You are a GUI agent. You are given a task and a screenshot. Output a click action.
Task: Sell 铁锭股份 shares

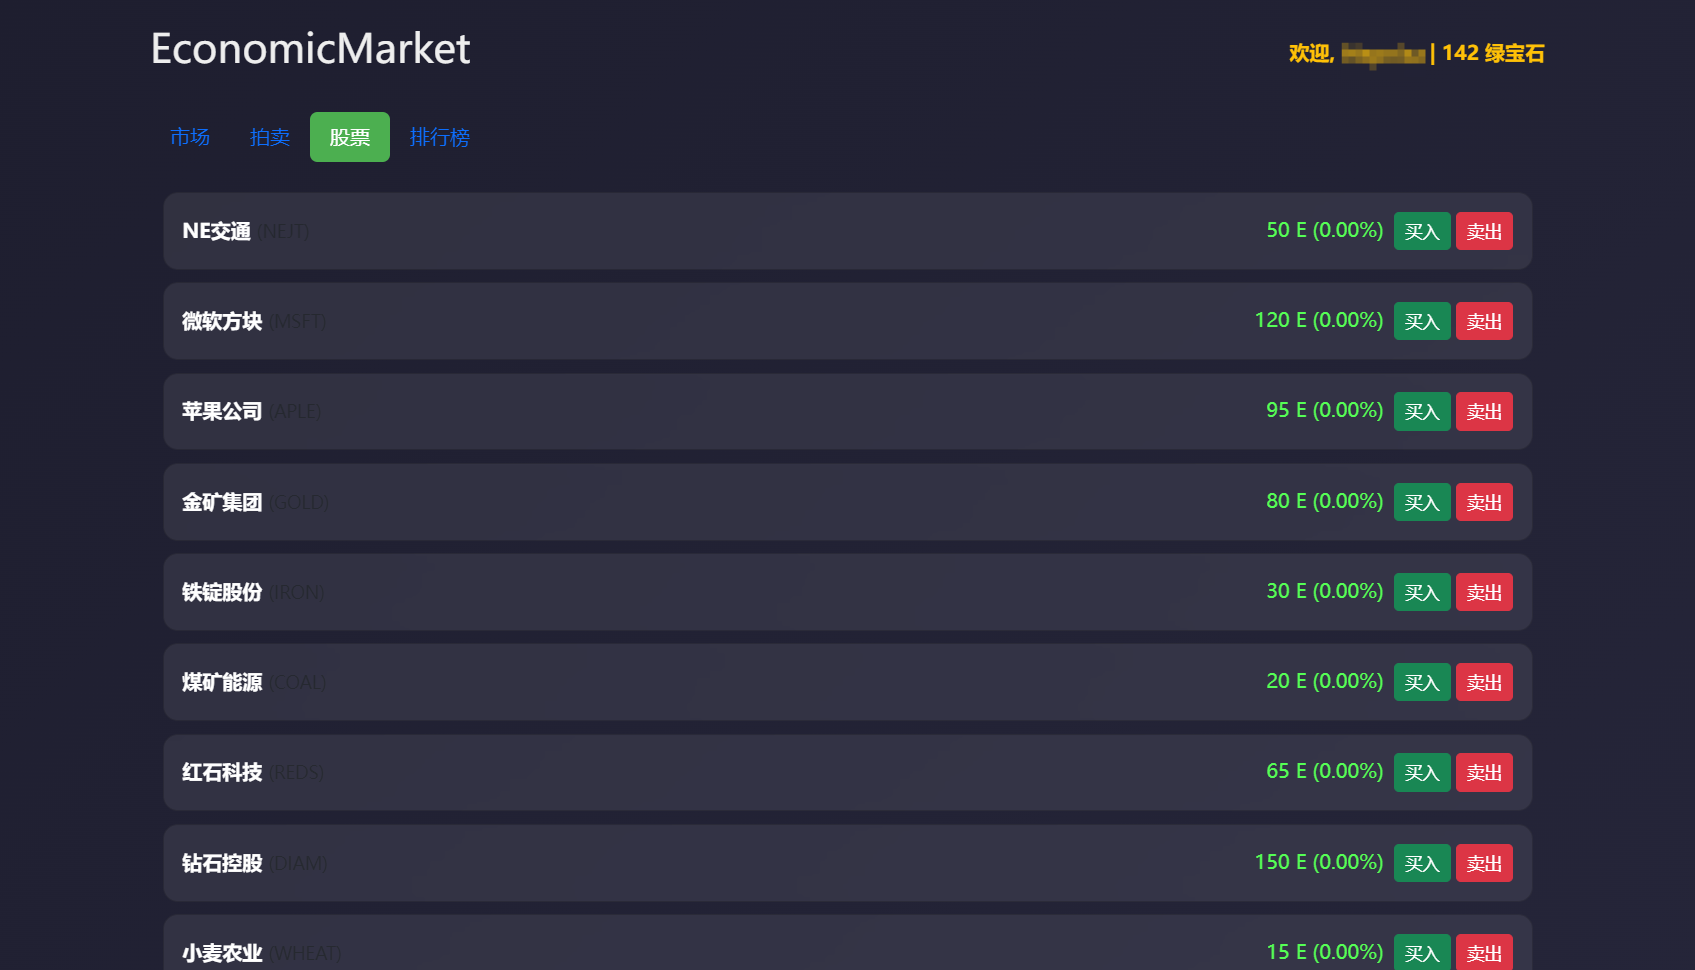click(x=1484, y=592)
